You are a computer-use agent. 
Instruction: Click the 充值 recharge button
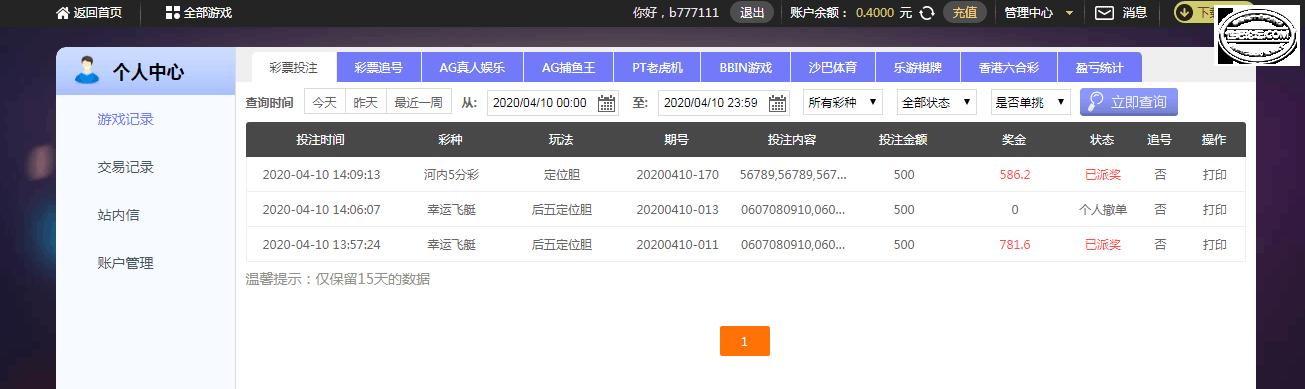tap(964, 13)
